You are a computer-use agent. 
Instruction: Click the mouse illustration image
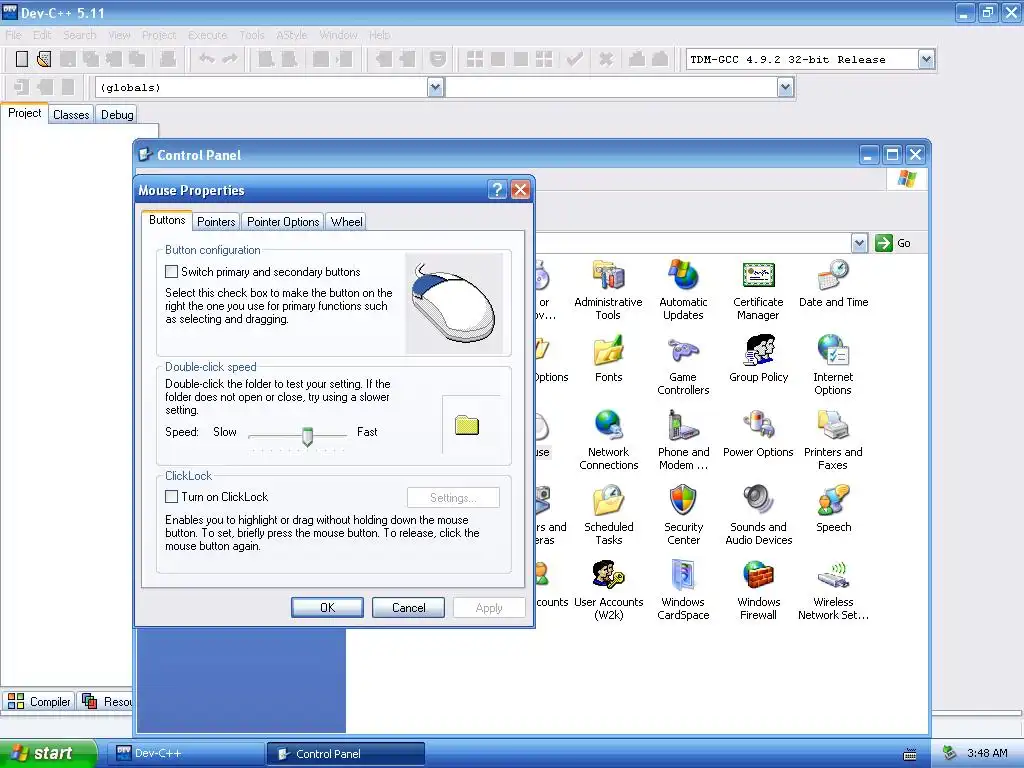coord(454,303)
